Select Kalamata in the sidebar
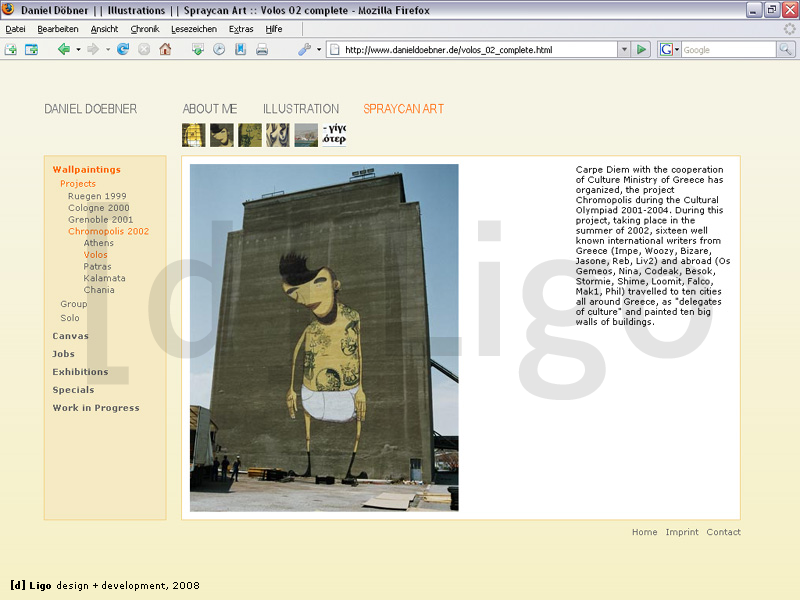 point(105,278)
